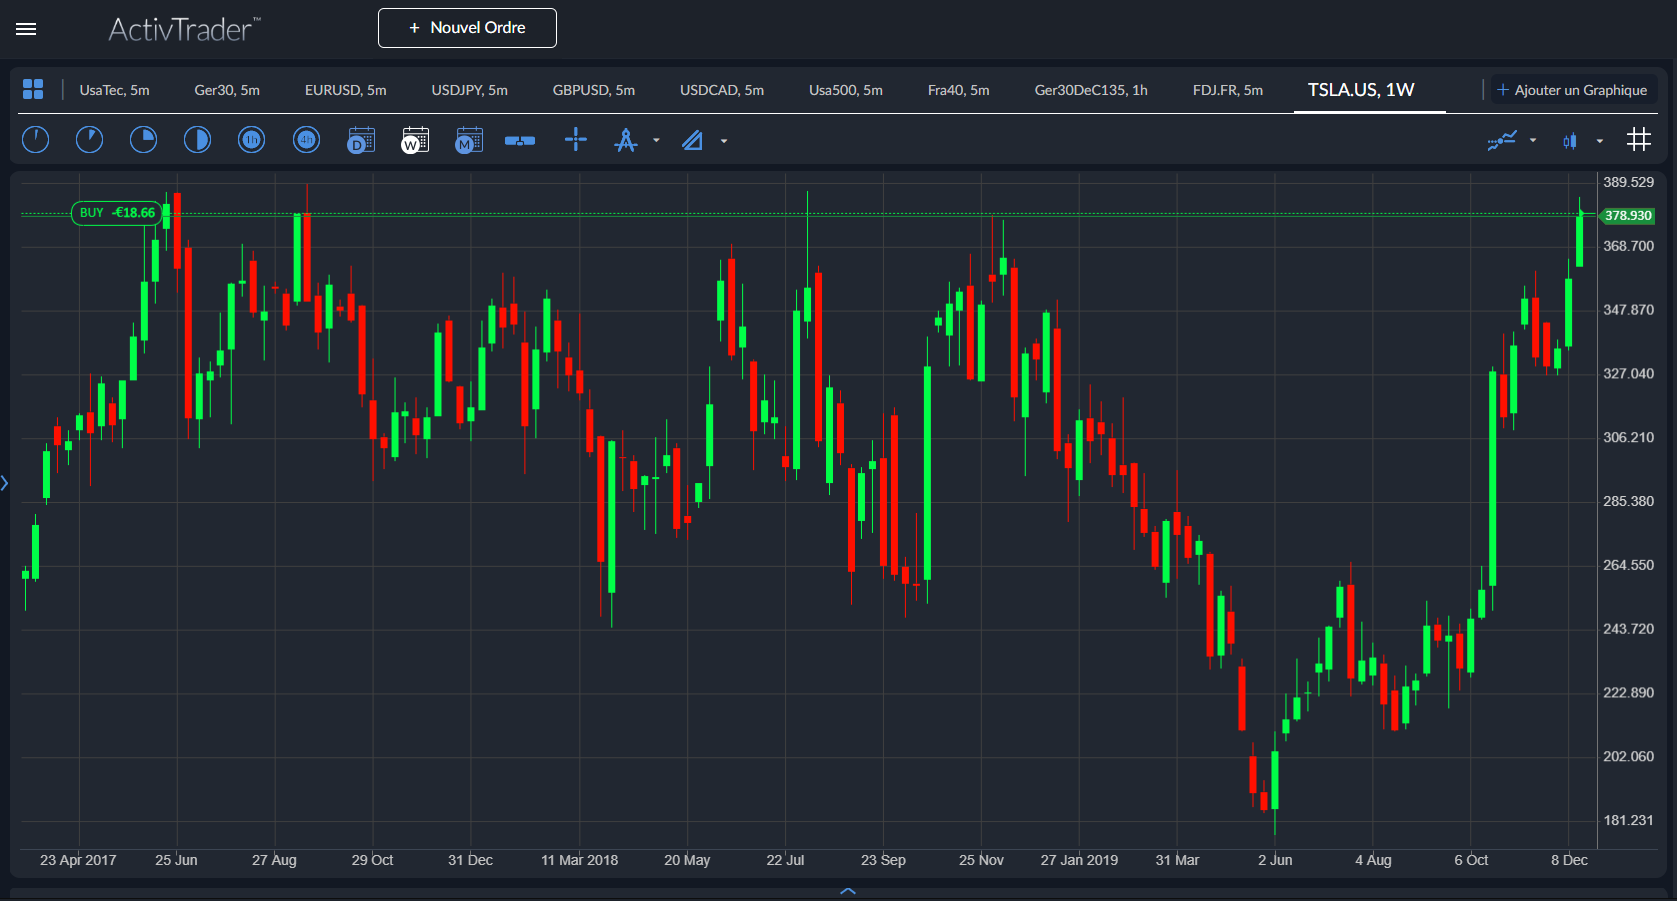Select the compass drawing tool
This screenshot has height=901, width=1677.
[x=626, y=141]
